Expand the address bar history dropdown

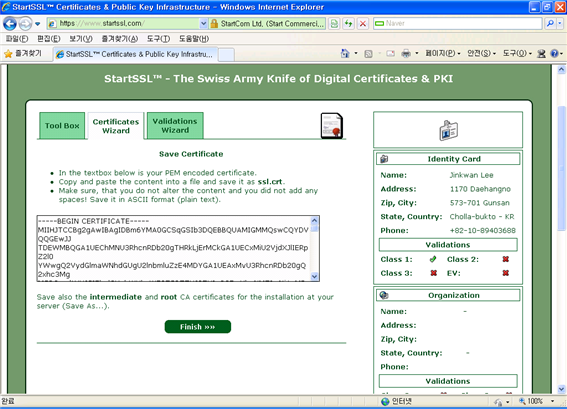(204, 24)
